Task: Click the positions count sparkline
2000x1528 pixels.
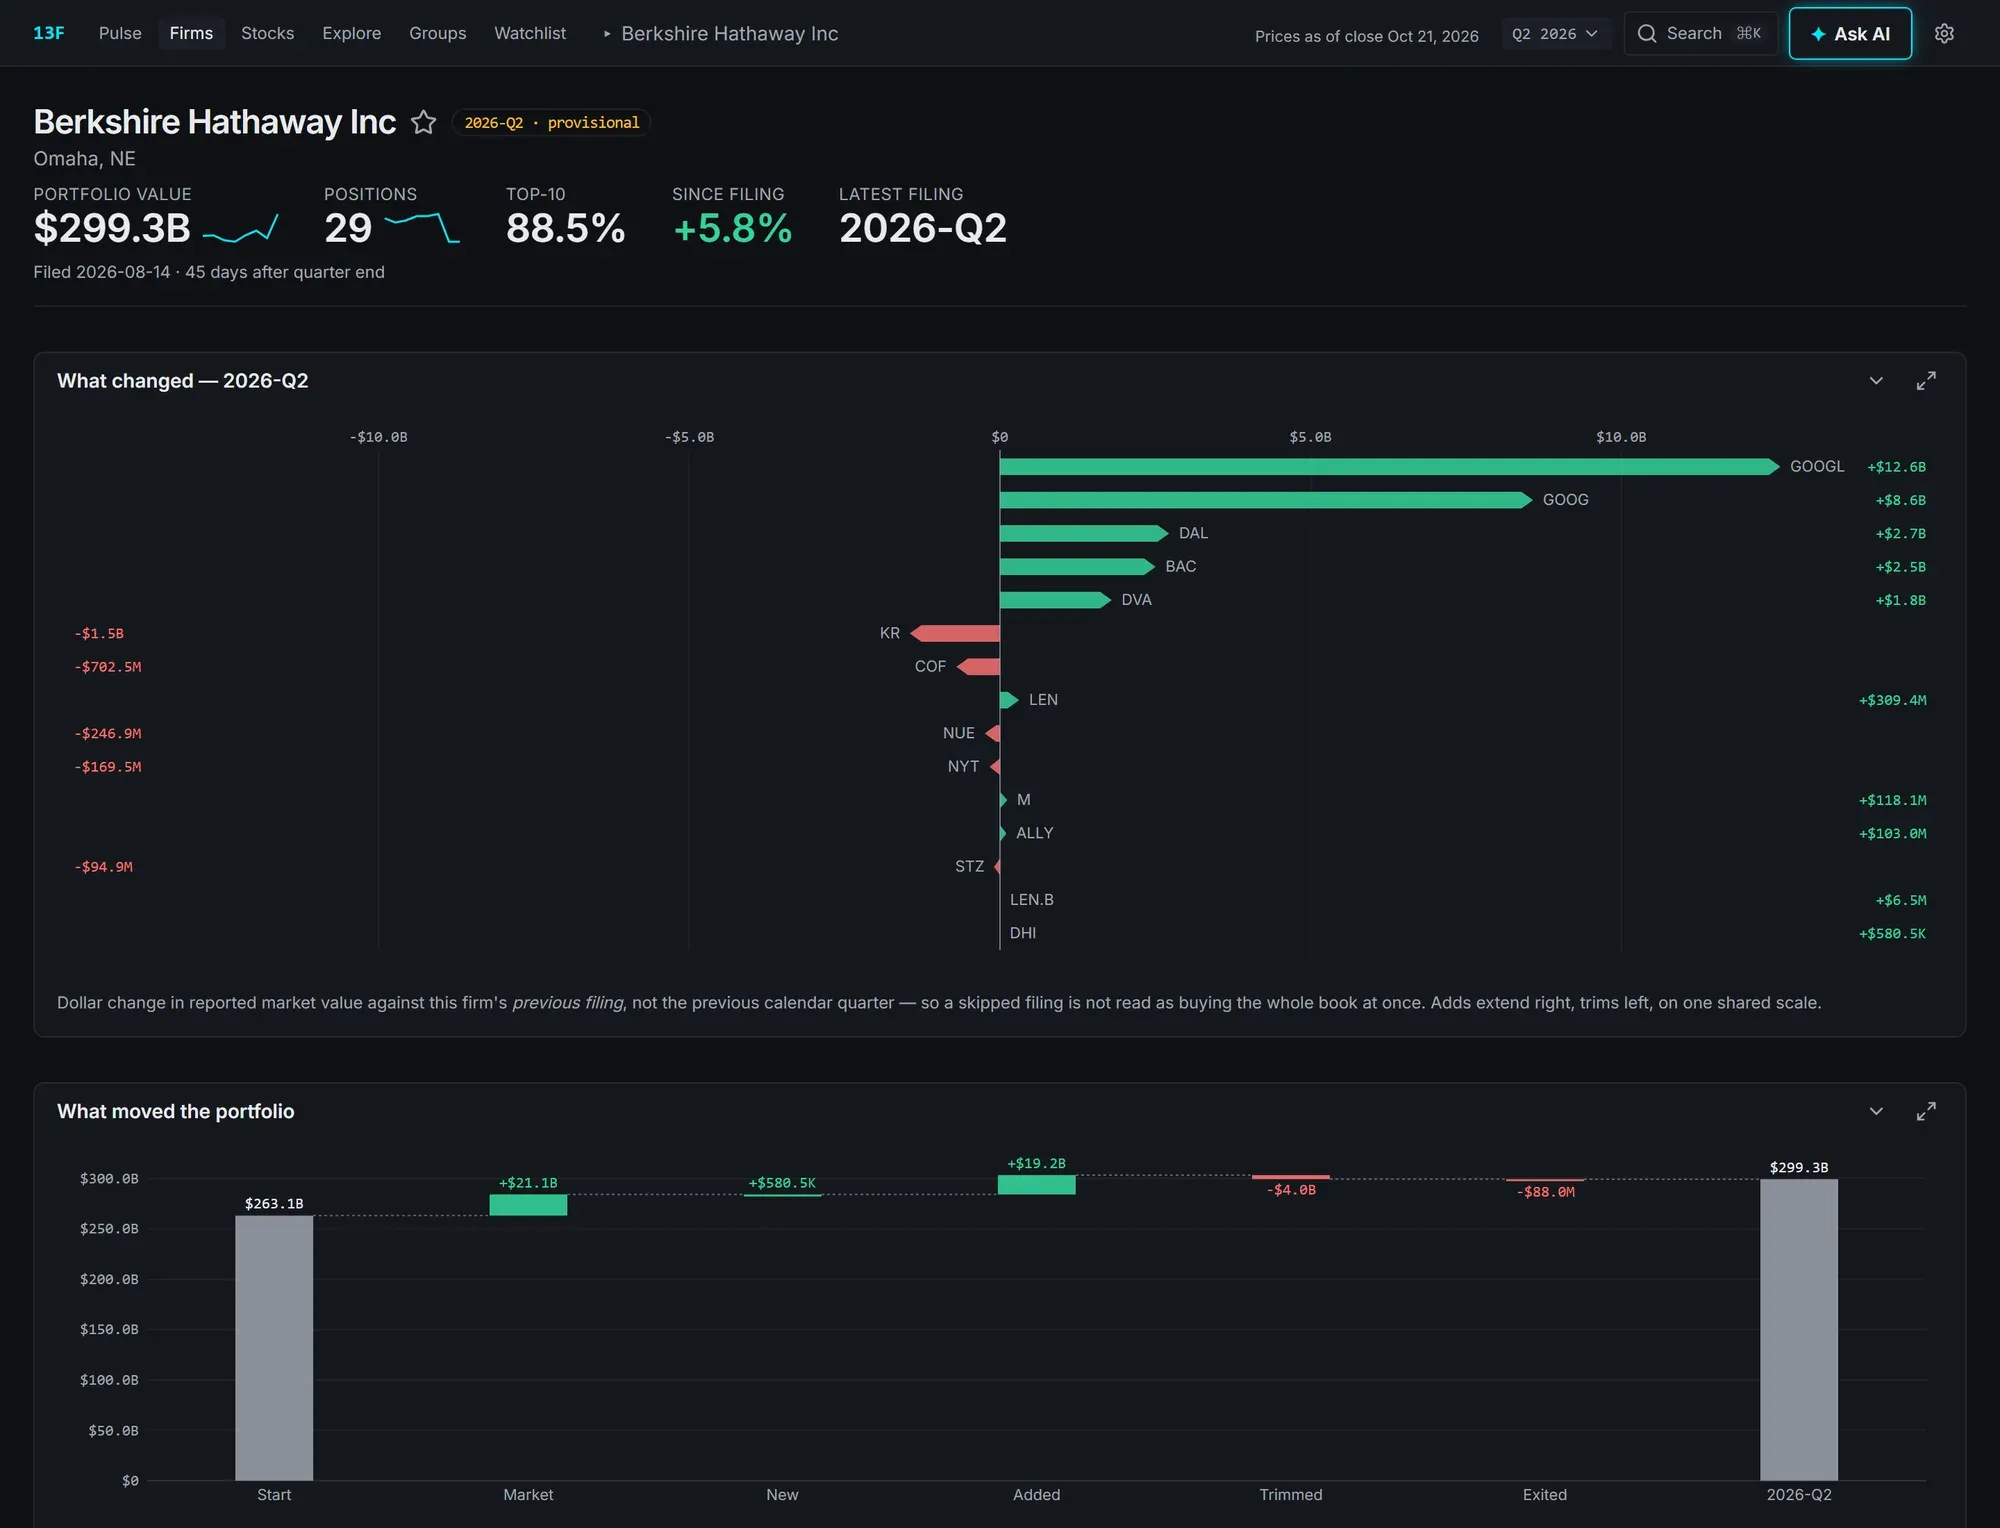Action: tap(422, 228)
